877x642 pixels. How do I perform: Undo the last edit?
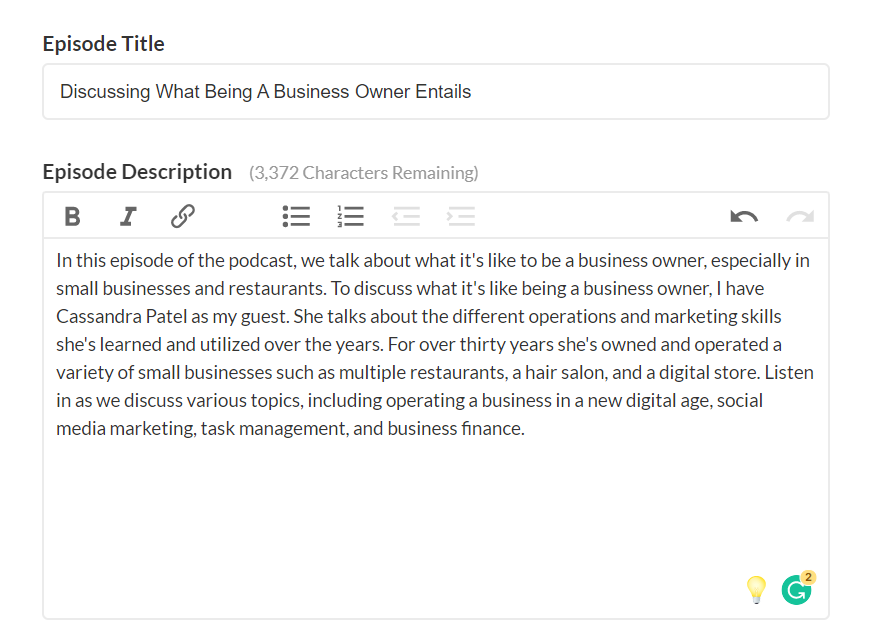click(x=744, y=216)
